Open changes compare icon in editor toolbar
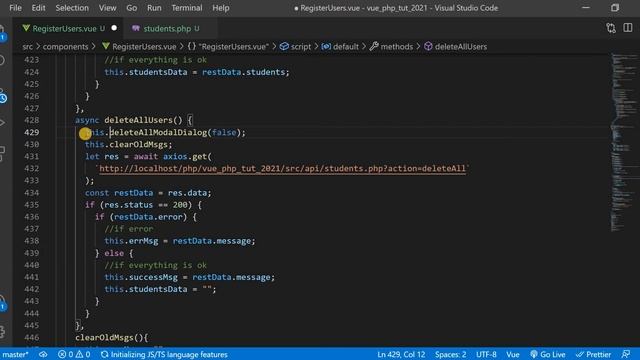 point(611,28)
